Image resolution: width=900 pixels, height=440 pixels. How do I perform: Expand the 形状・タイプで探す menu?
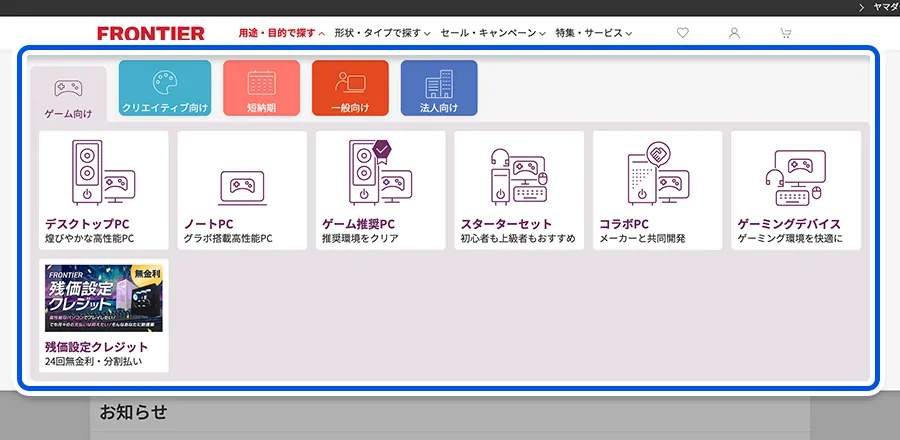(382, 33)
